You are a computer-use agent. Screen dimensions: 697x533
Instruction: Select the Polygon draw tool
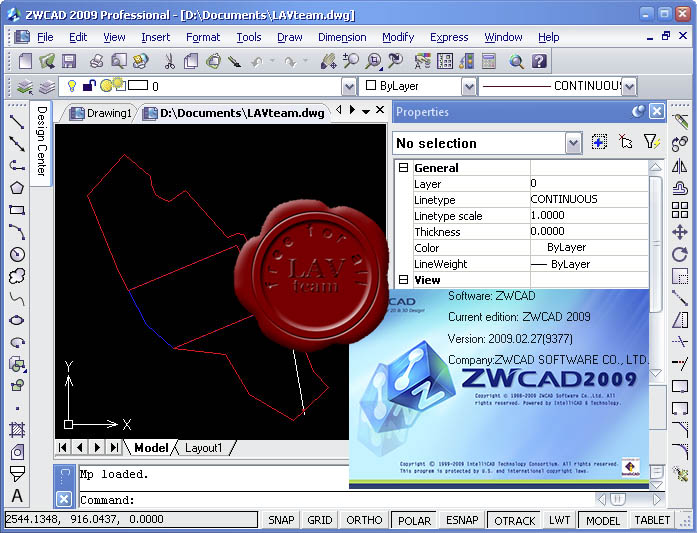(x=17, y=188)
